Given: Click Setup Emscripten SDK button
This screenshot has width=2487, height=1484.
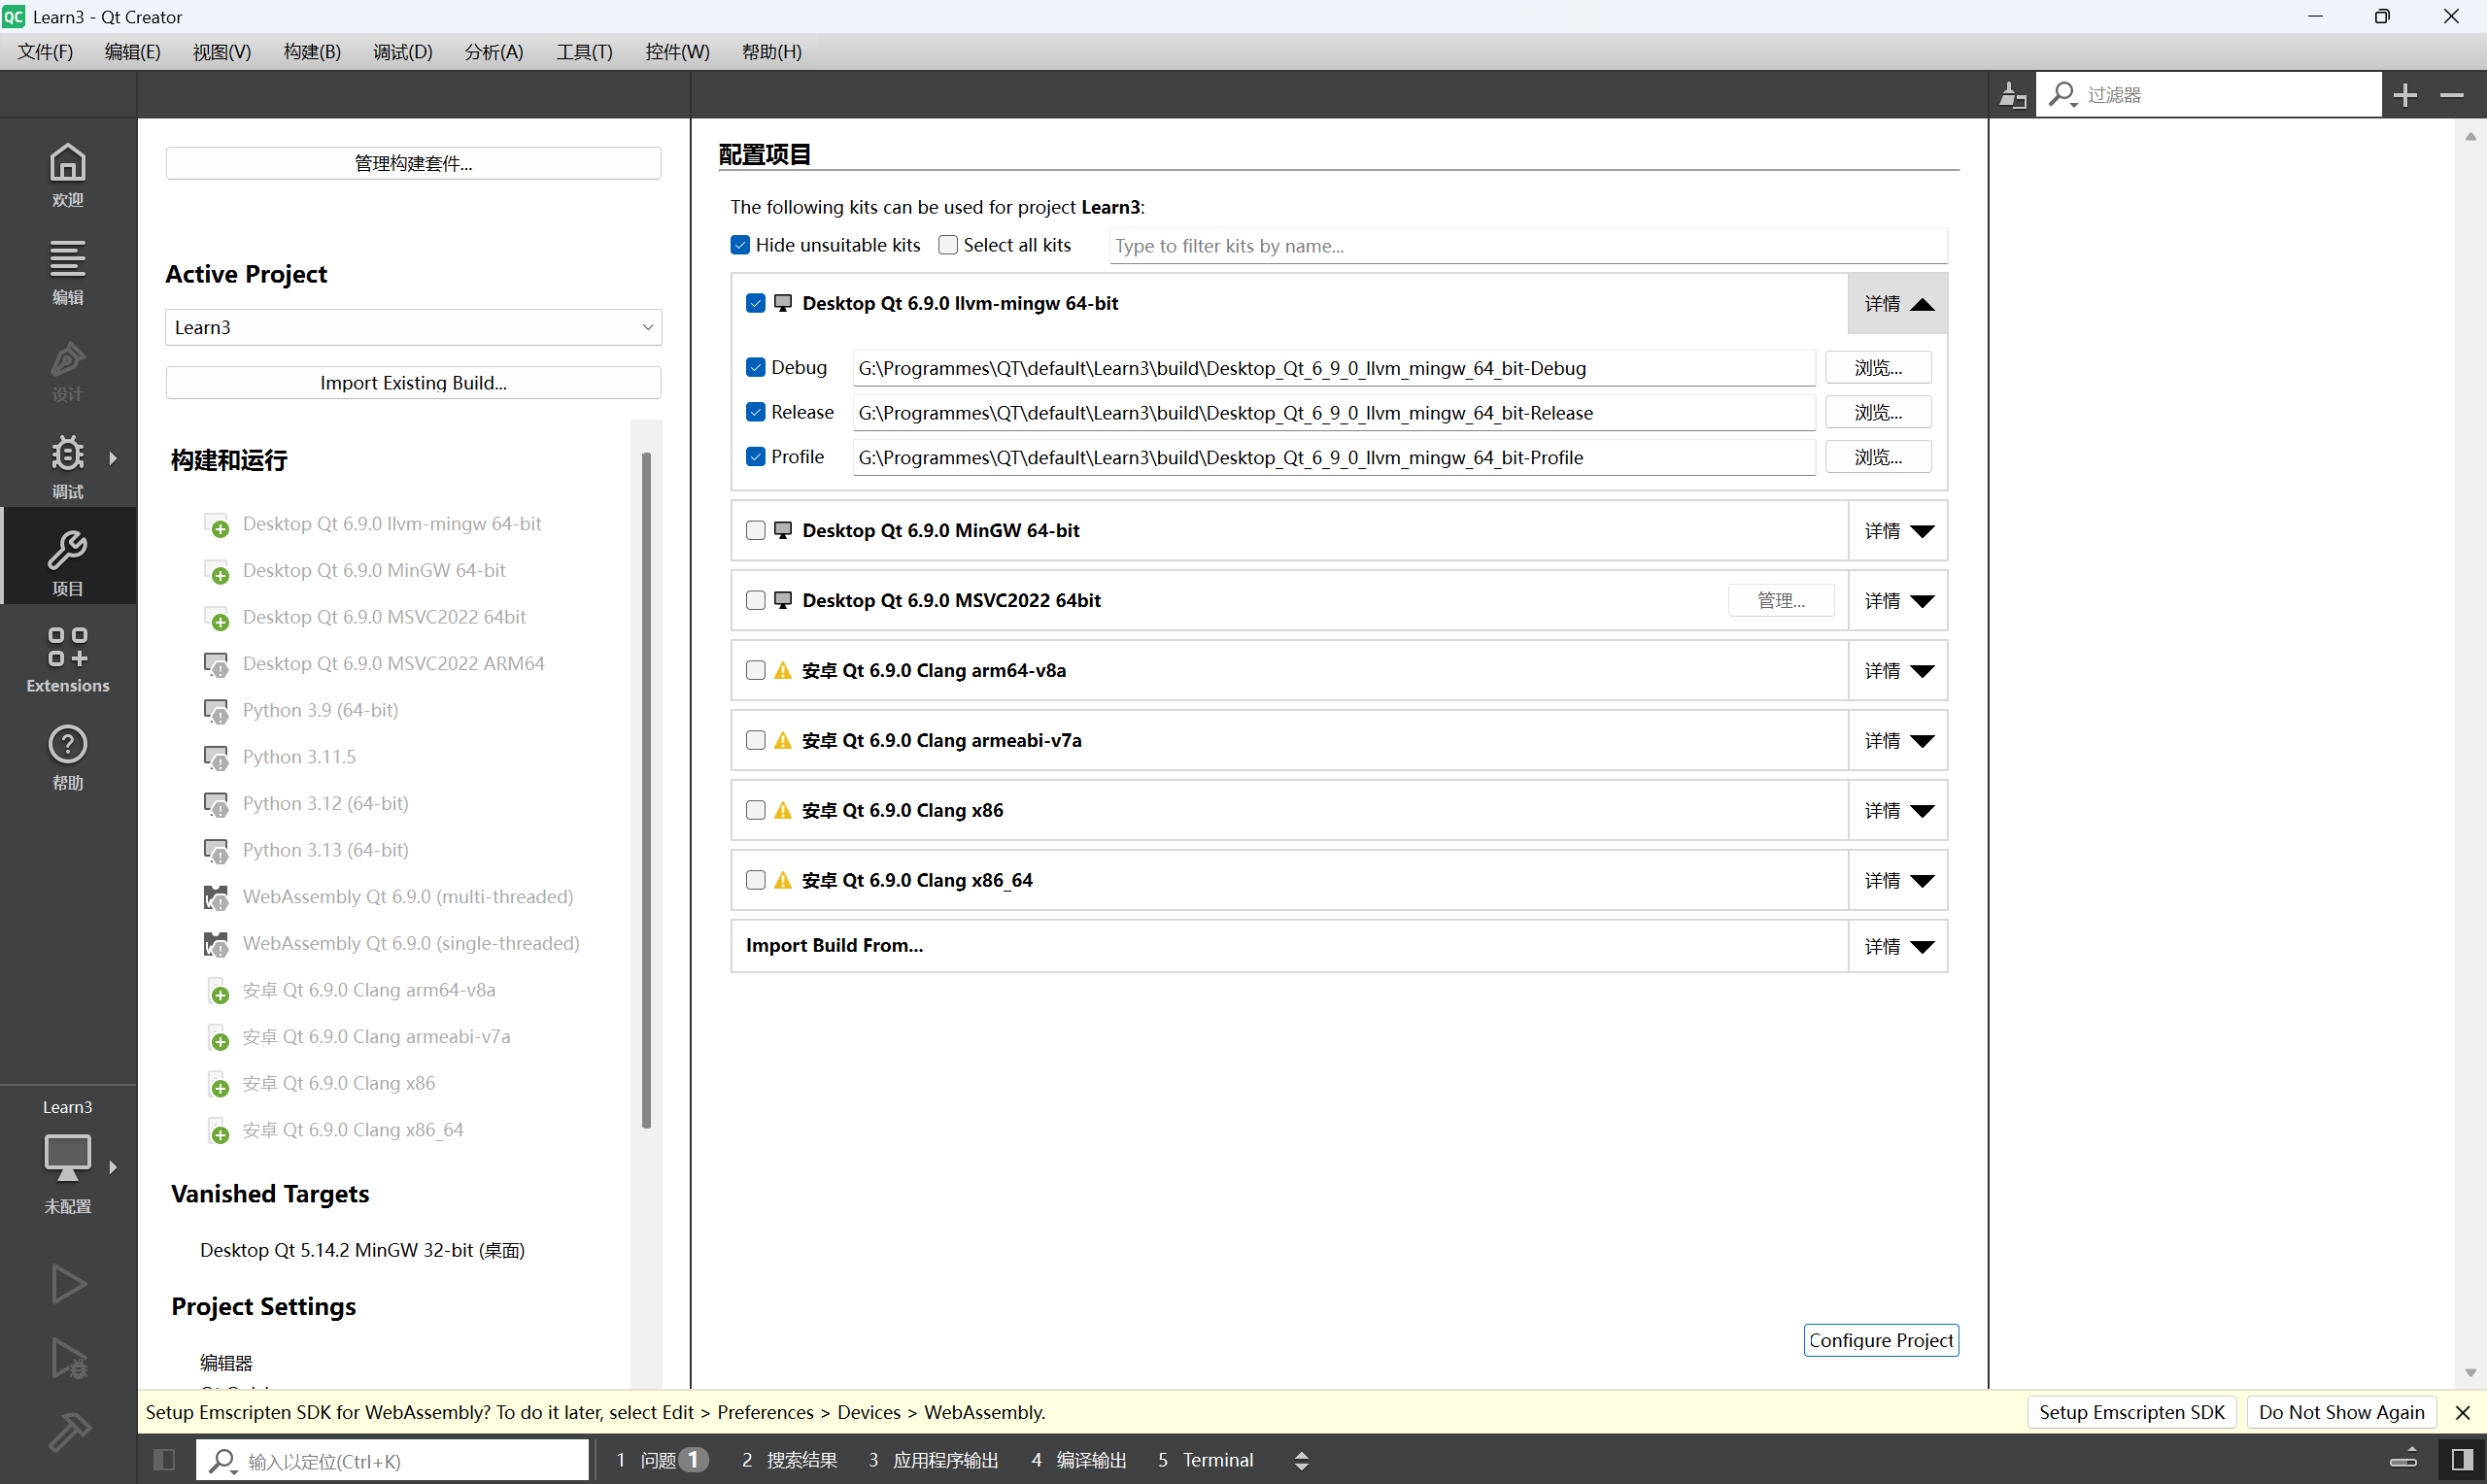Looking at the screenshot, I should tap(2131, 1412).
